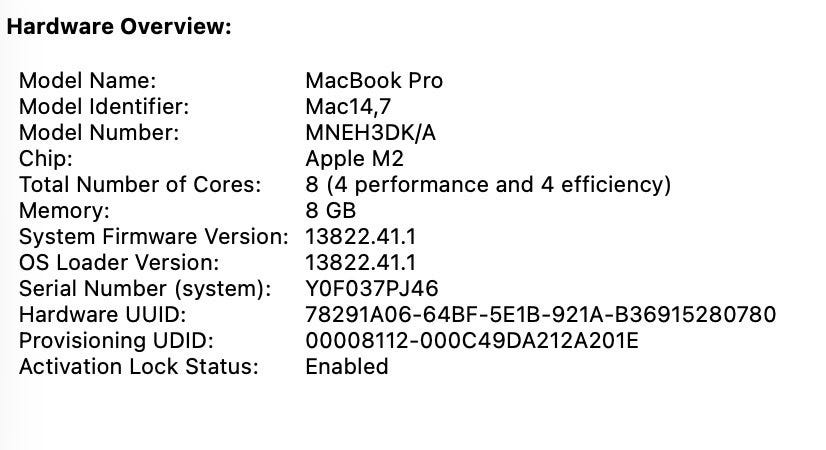Click the System Firmware Version label
The image size is (826, 450).
[x=153, y=237]
